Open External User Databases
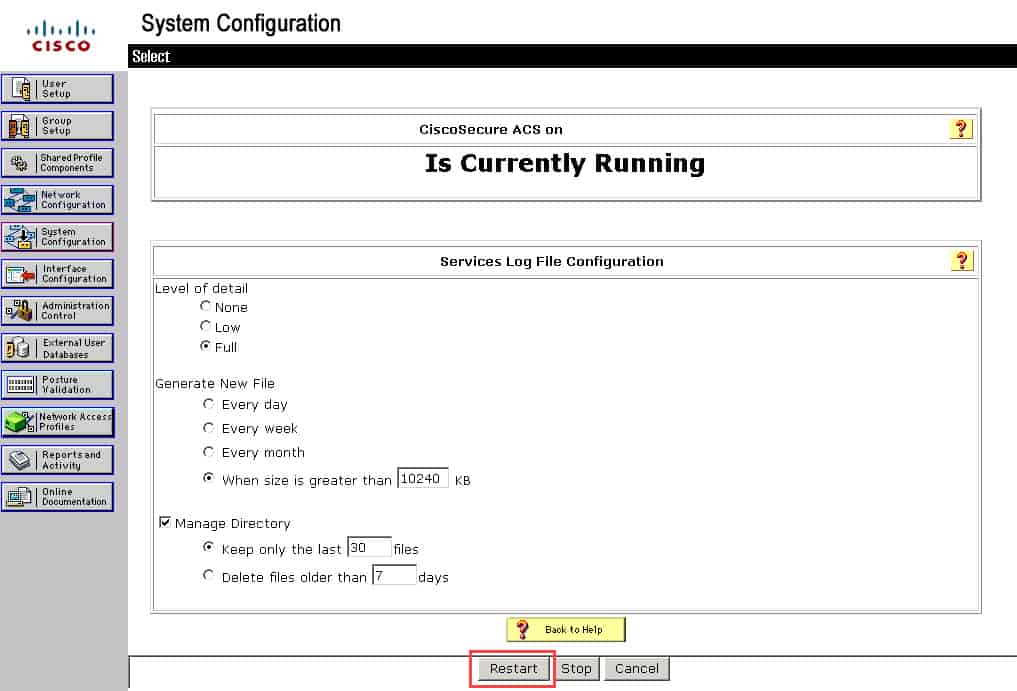This screenshot has height=691, width=1017. 58,348
